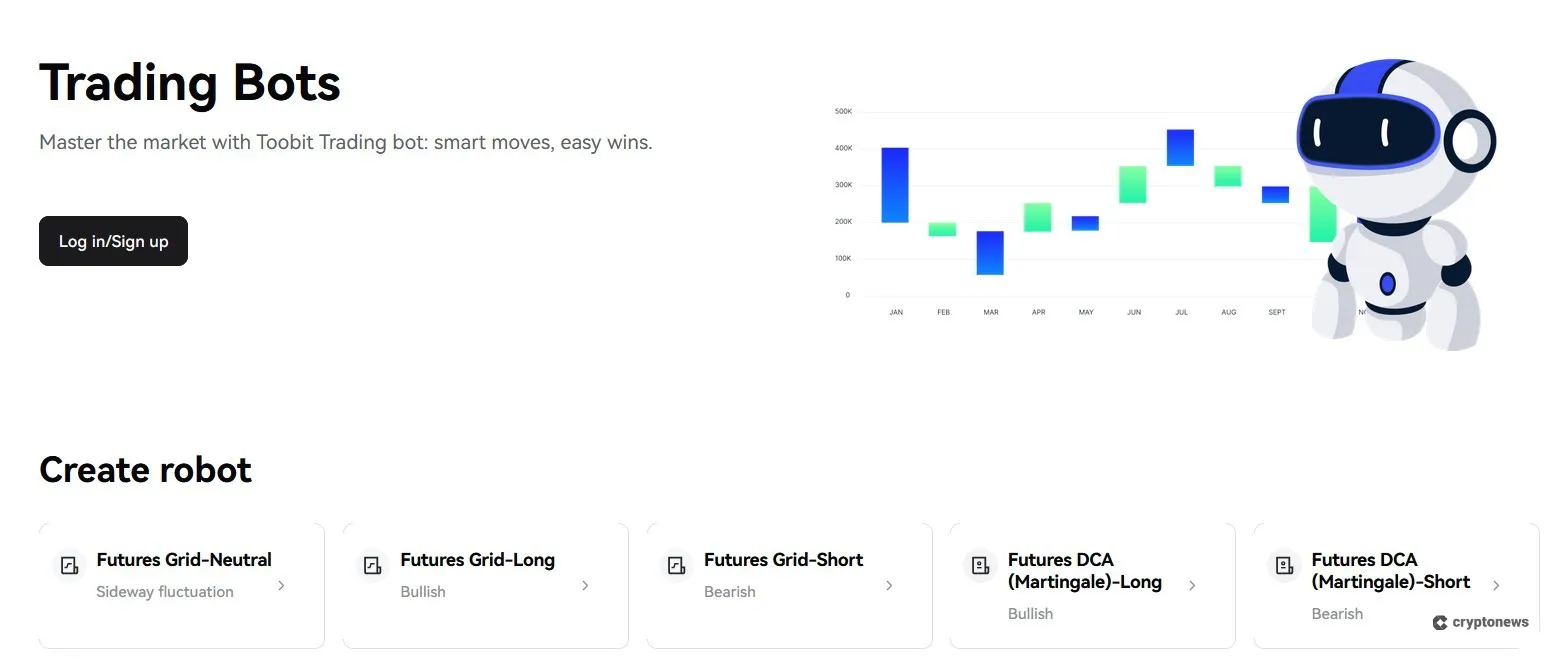Viewport: 1562px width, 660px height.
Task: Click the Futures Grid-Long card icon
Action: coord(372,566)
